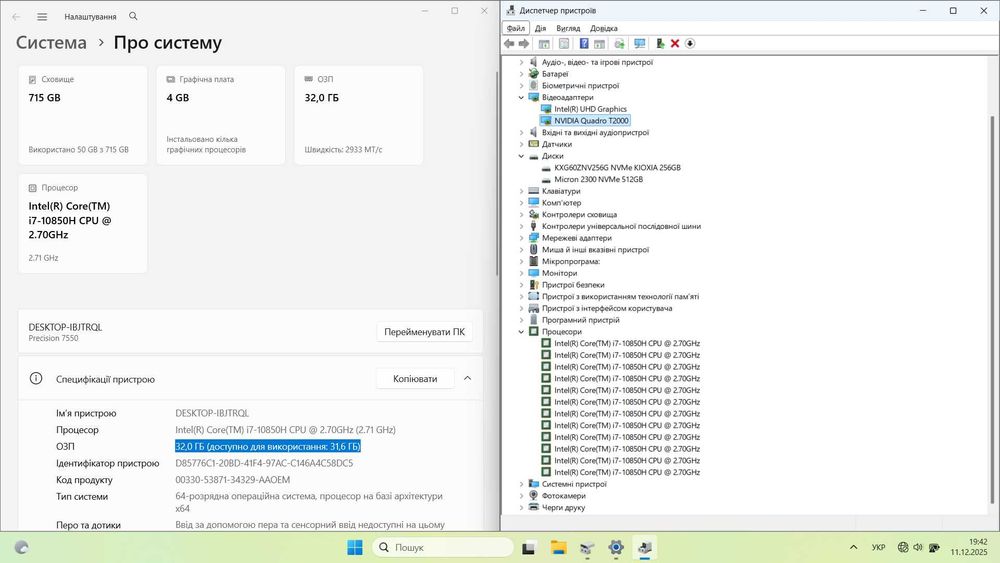
Task: Click the network globe icon in tray
Action: click(902, 547)
